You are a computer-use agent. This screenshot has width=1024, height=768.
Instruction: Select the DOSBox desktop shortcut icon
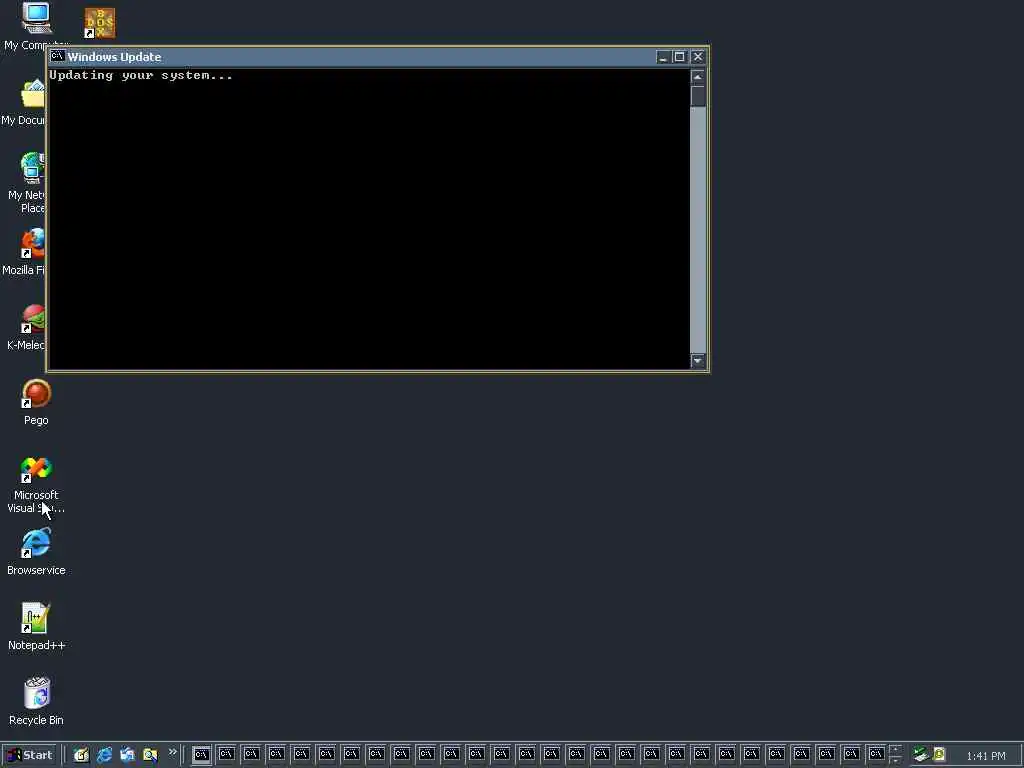[x=100, y=23]
